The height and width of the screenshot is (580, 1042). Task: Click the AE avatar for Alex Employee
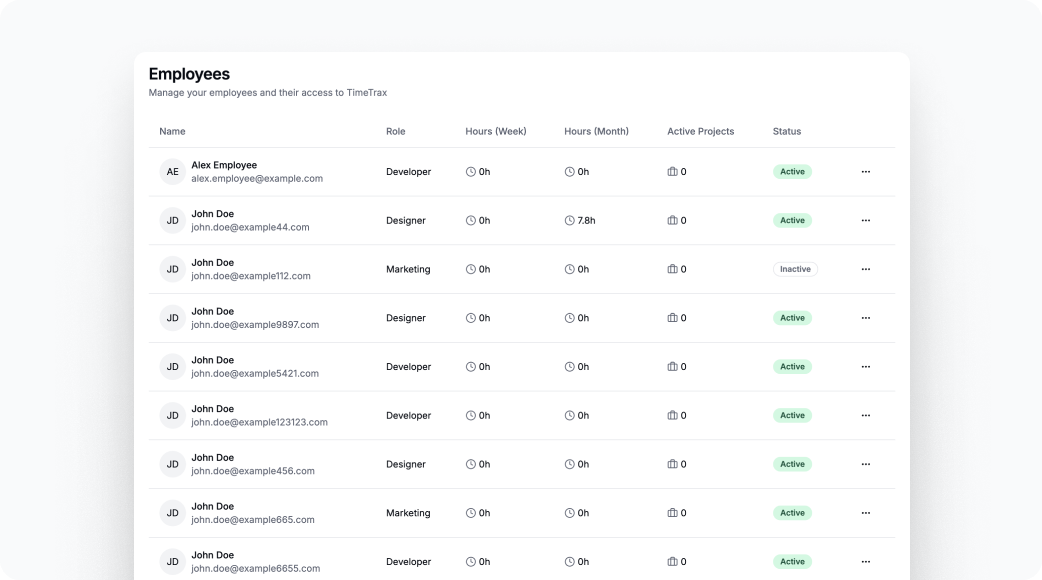(x=172, y=171)
